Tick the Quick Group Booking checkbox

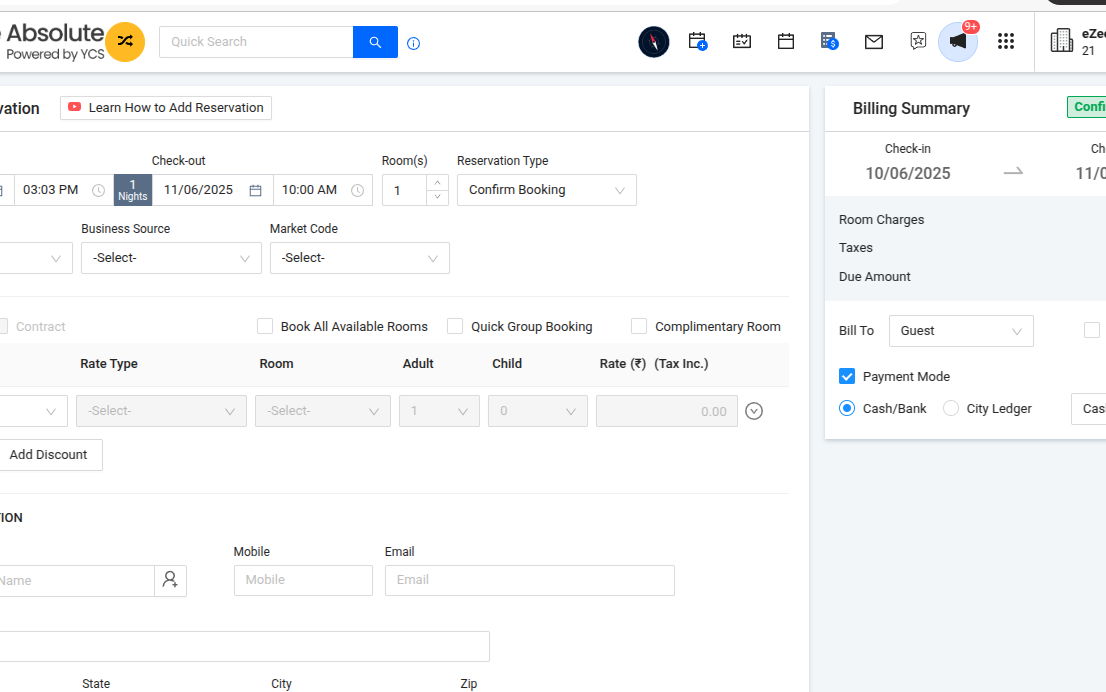455,326
